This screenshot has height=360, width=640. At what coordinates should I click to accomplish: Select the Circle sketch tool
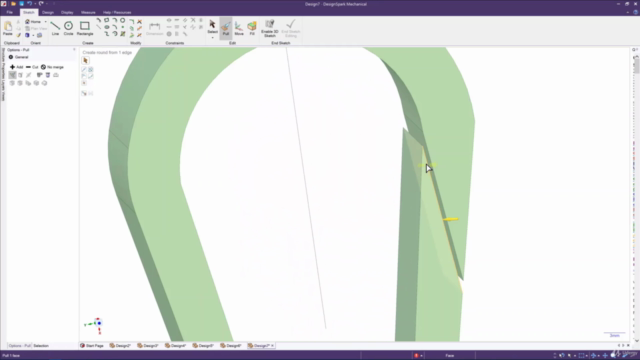68,28
